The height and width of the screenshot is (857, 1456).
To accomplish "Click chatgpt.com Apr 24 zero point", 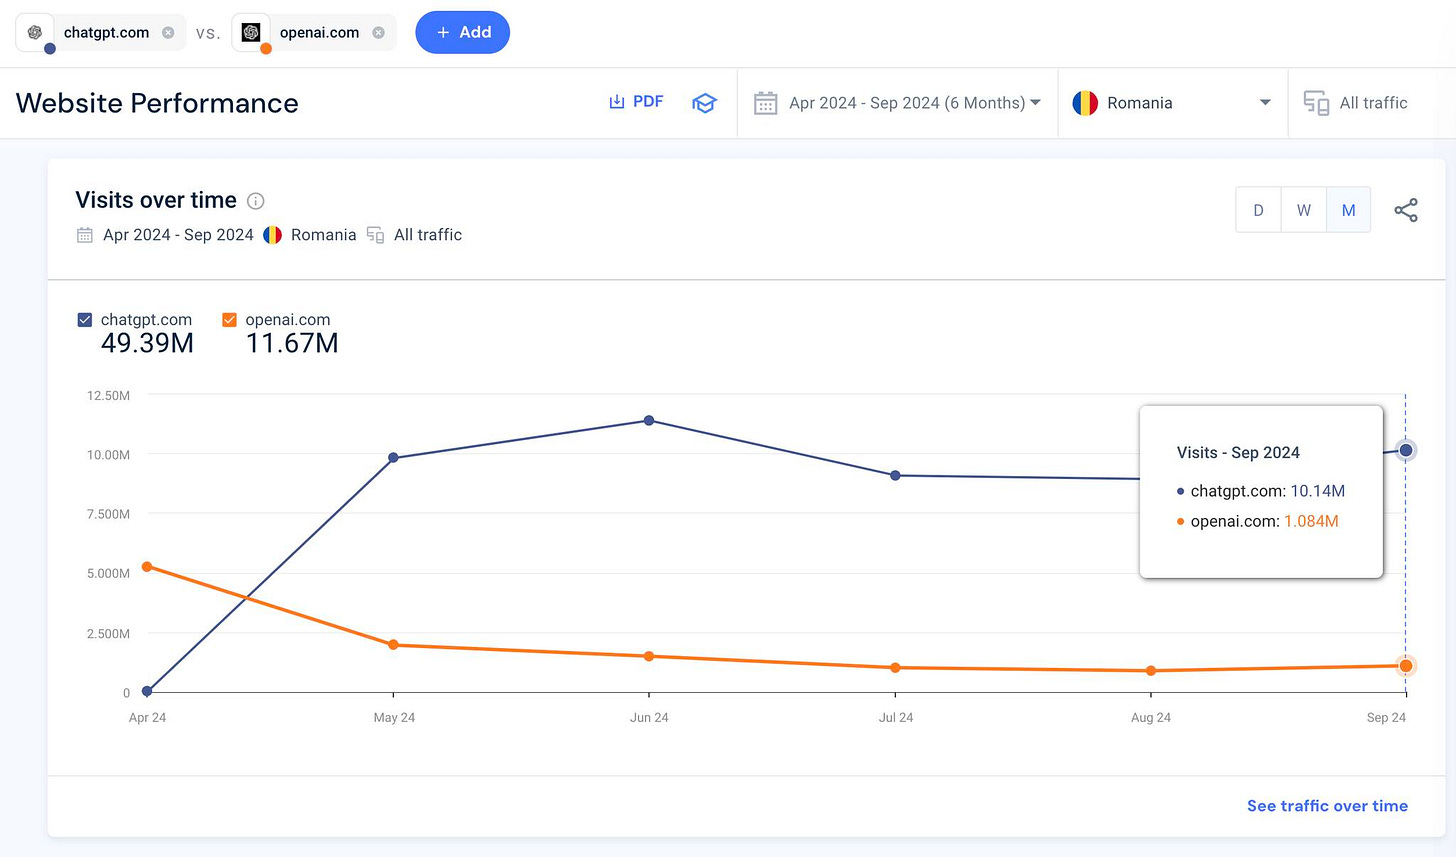I will 147,691.
